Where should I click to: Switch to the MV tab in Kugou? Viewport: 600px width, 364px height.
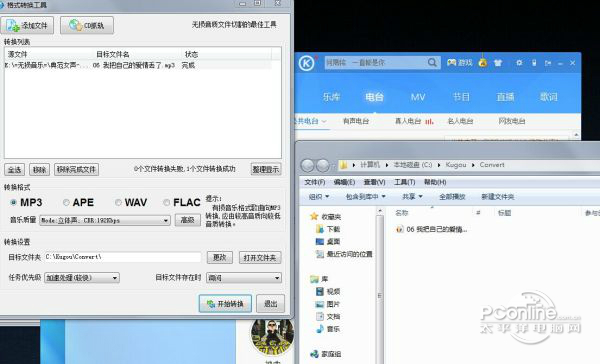418,97
